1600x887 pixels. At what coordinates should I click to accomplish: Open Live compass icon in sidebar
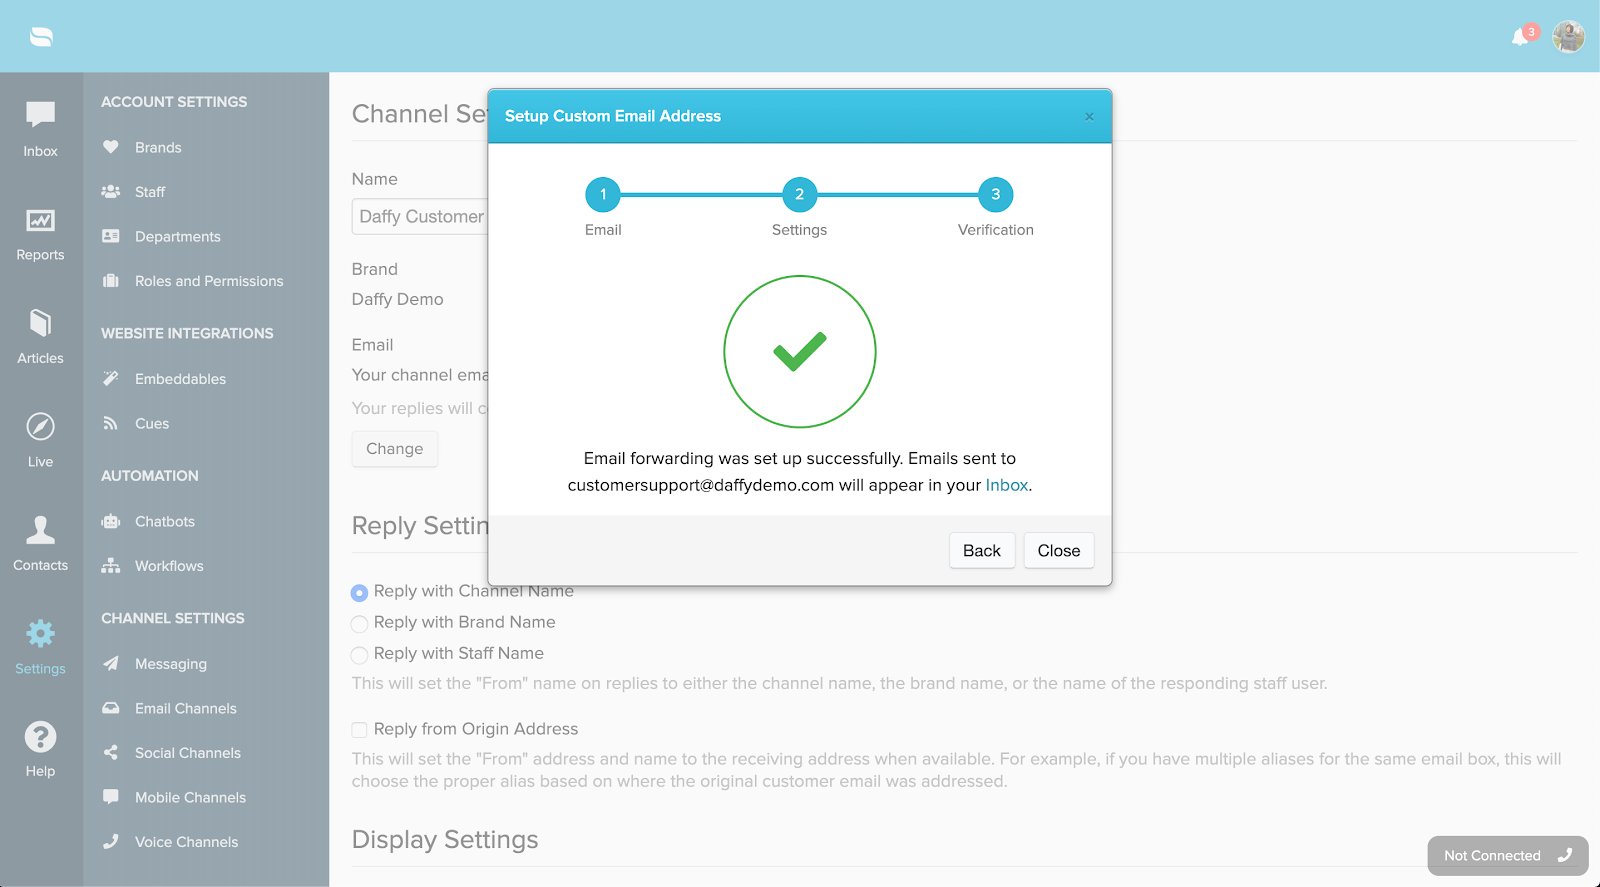coord(40,427)
